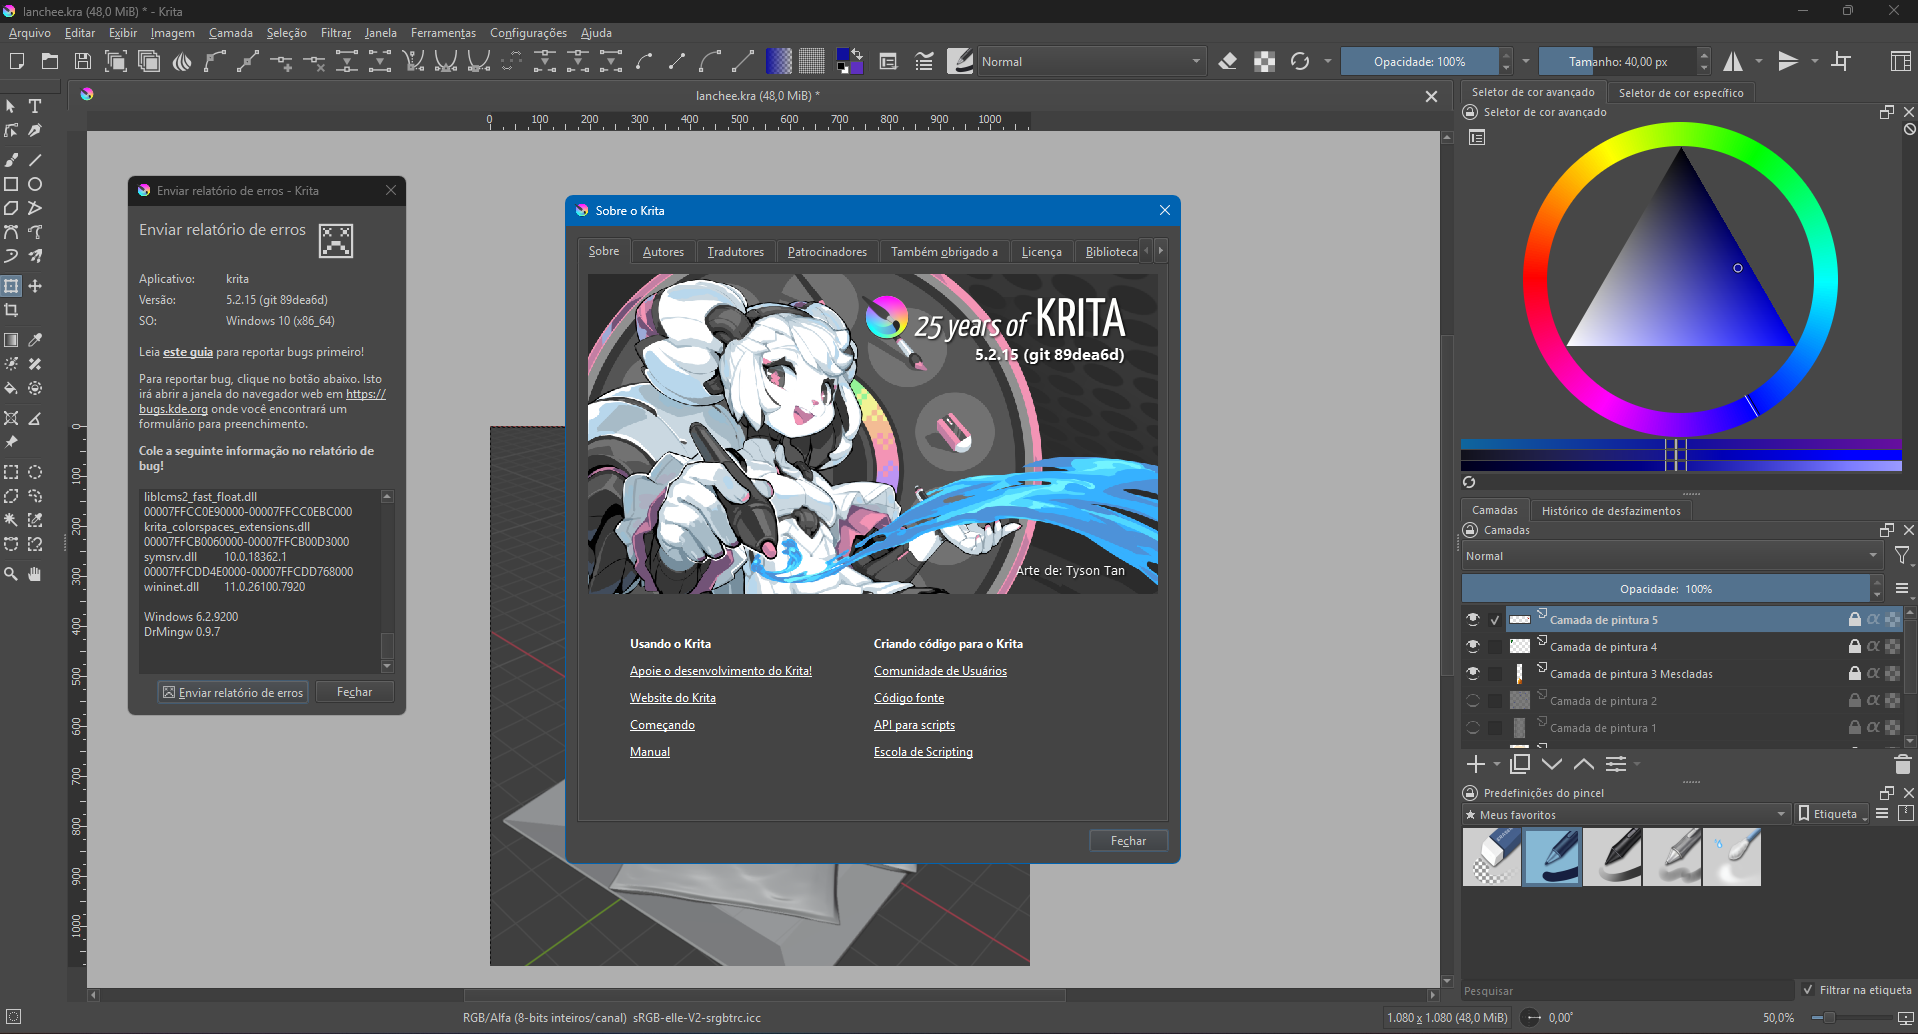1918x1034 pixels.
Task: Open the Filtrar menu
Action: [335, 33]
